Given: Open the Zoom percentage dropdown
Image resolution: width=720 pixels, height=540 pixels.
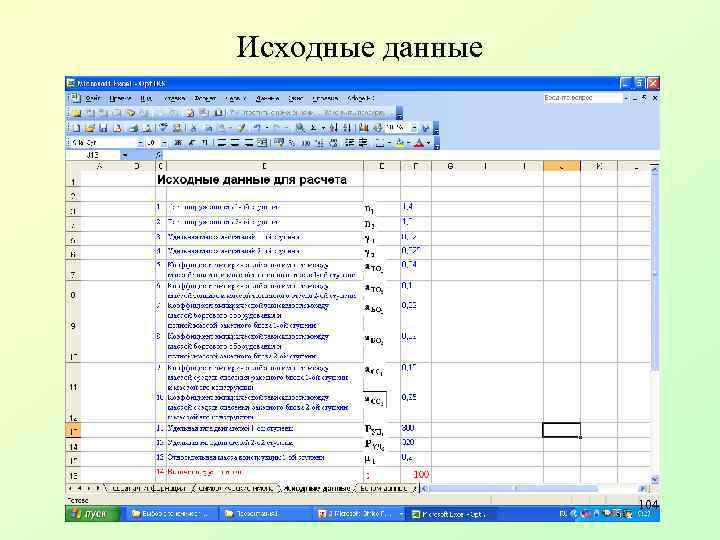Looking at the screenshot, I should pos(414,128).
